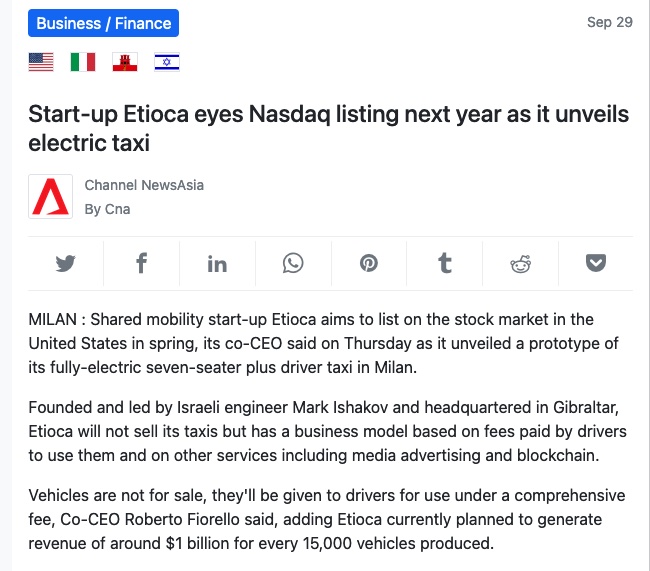Screen dimensions: 650x571
Task: Click the Gibraltar flag icon
Action: coord(125,62)
